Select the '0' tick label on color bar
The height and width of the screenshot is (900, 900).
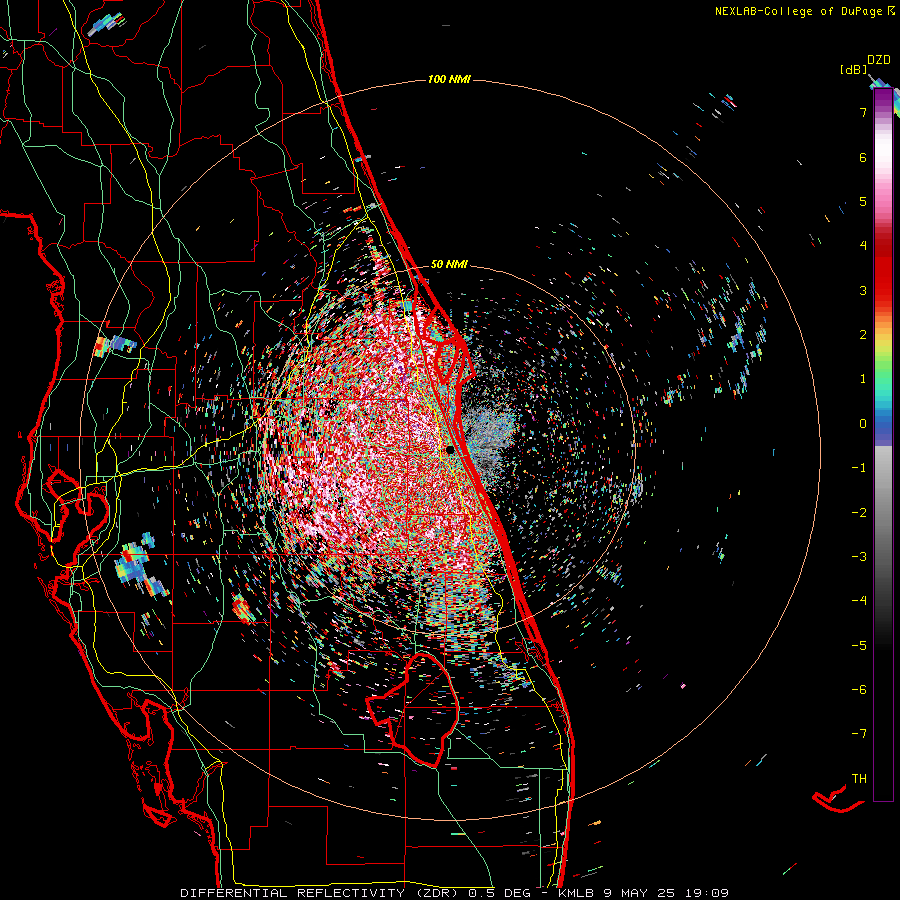(863, 424)
